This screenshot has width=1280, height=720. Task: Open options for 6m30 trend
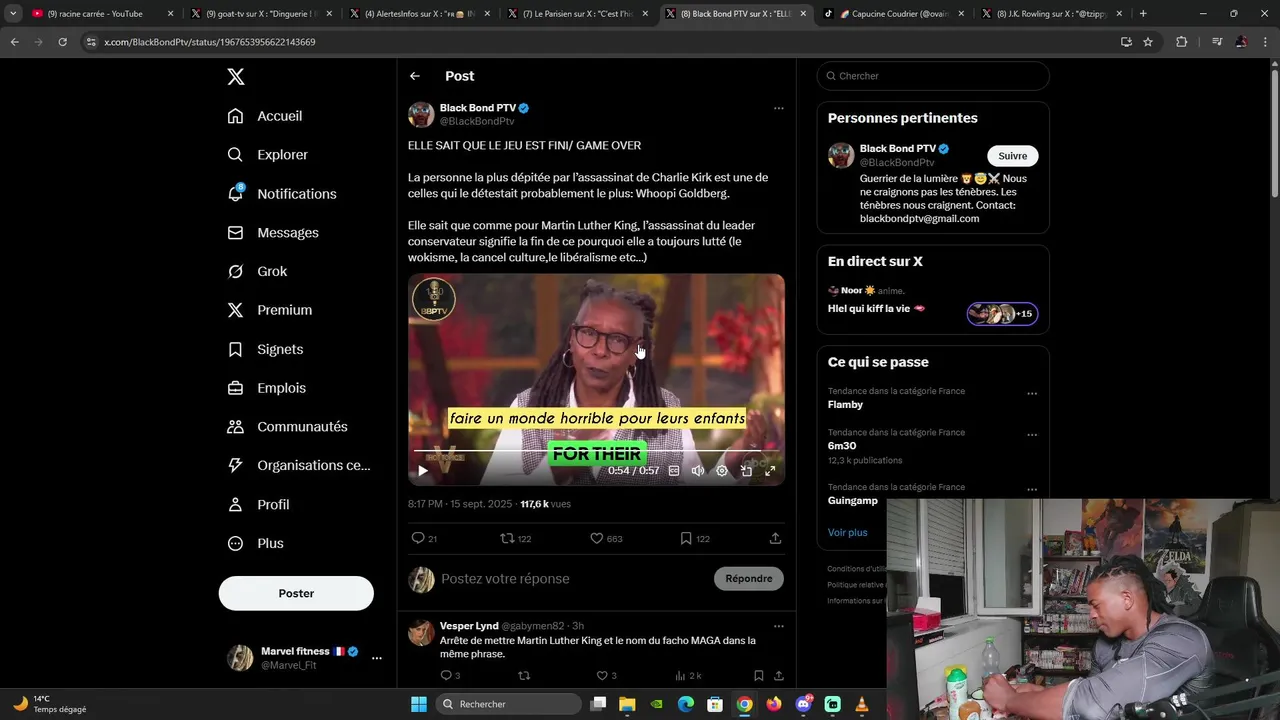point(1032,435)
